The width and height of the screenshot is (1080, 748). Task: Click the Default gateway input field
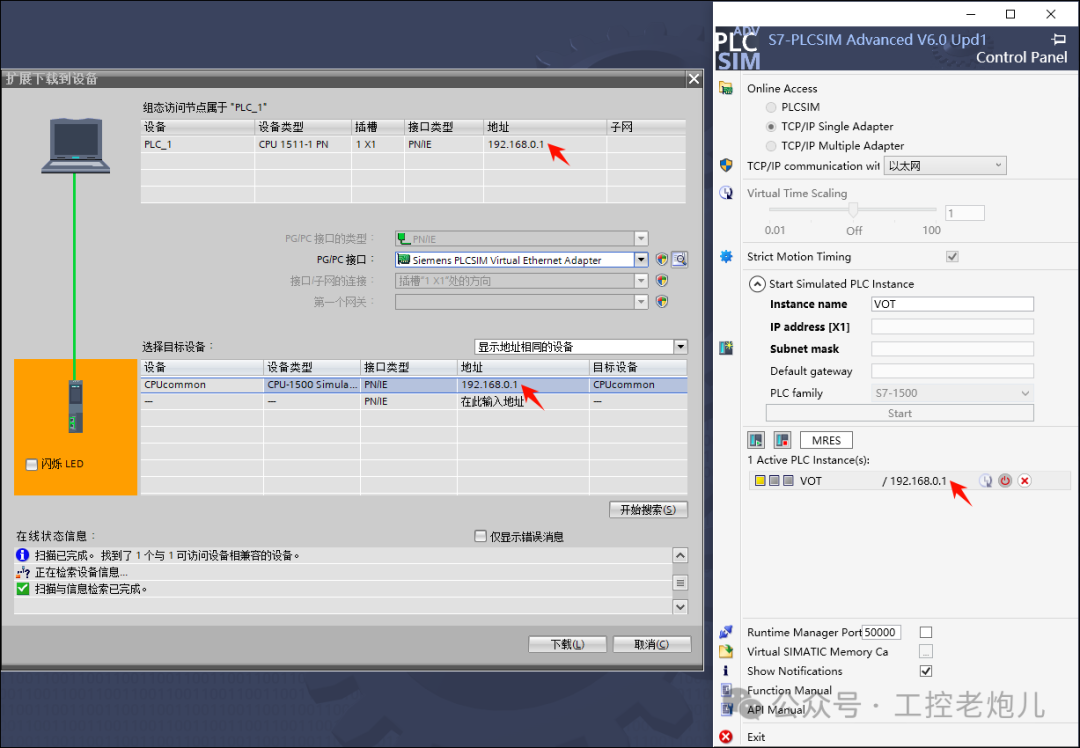[953, 371]
